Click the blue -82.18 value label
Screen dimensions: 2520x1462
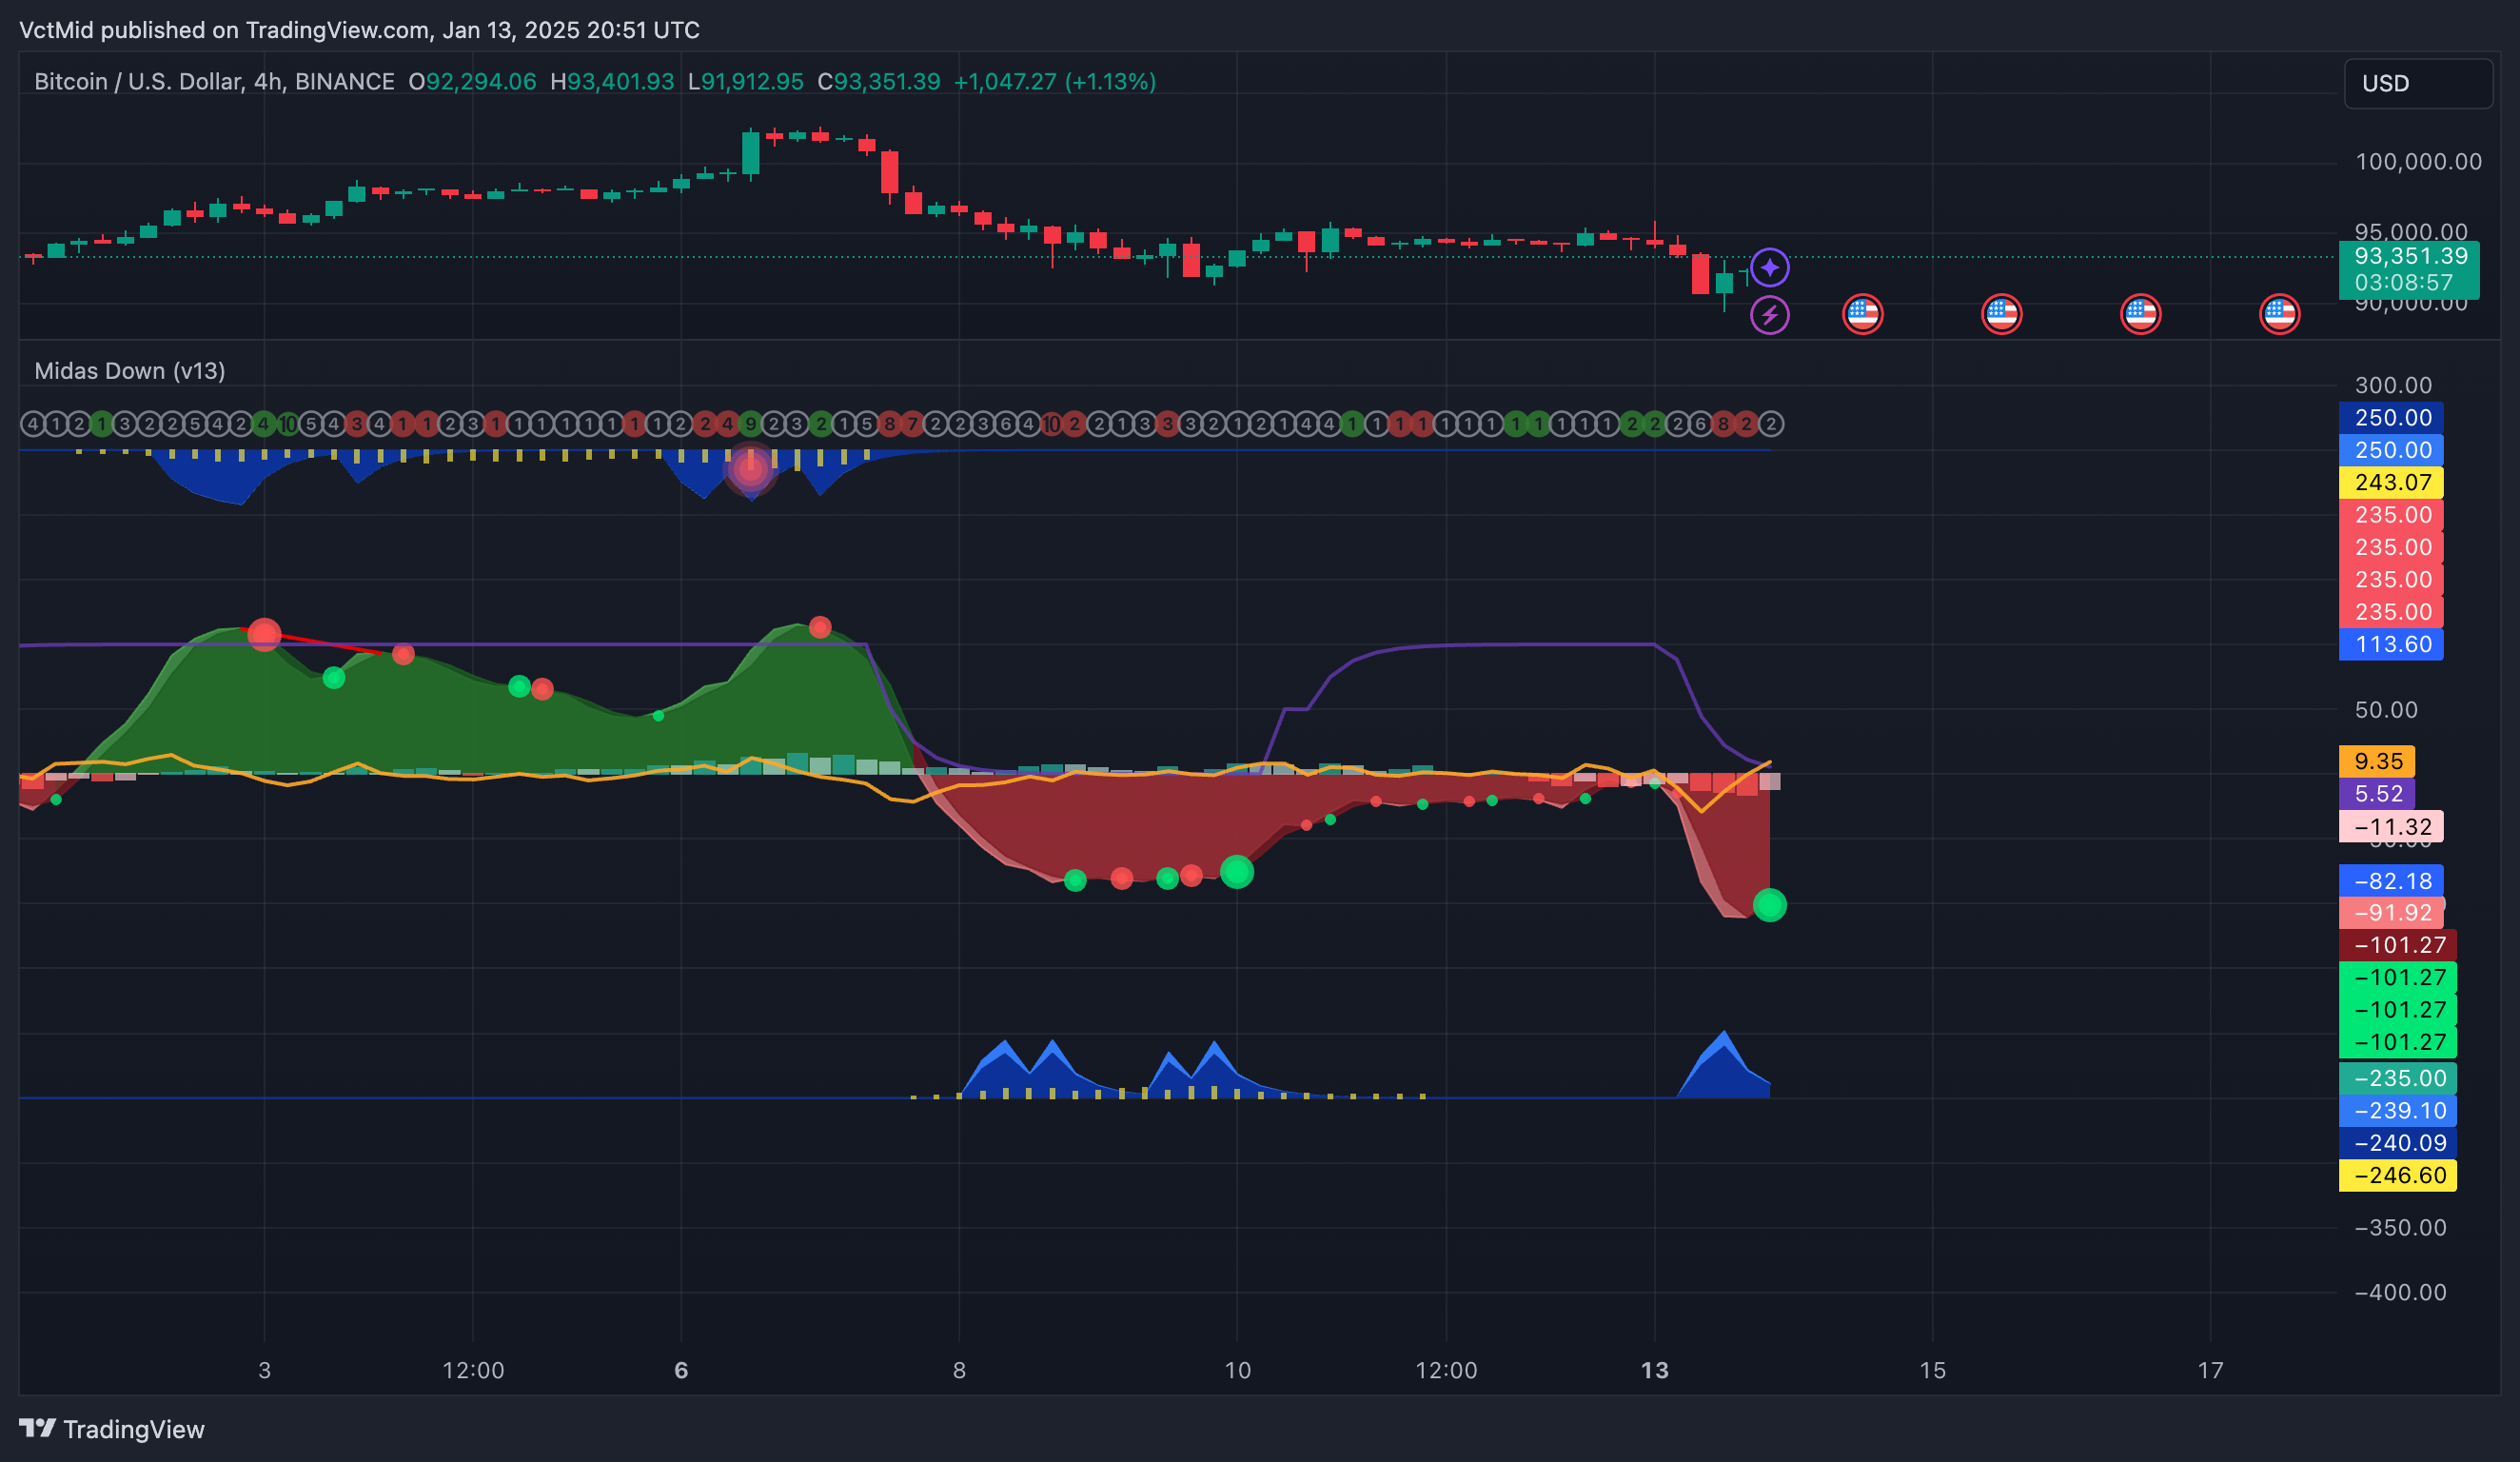[x=2391, y=881]
